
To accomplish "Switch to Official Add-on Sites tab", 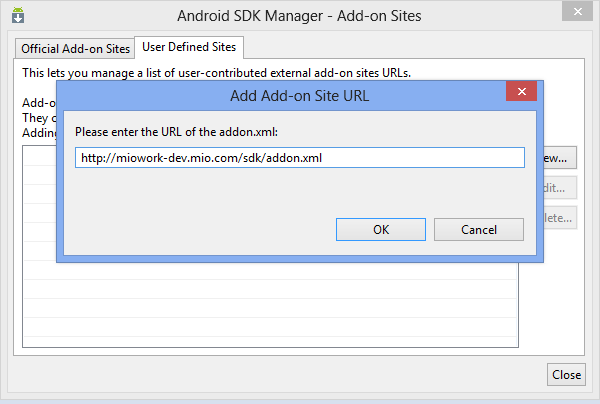I will (75, 49).
